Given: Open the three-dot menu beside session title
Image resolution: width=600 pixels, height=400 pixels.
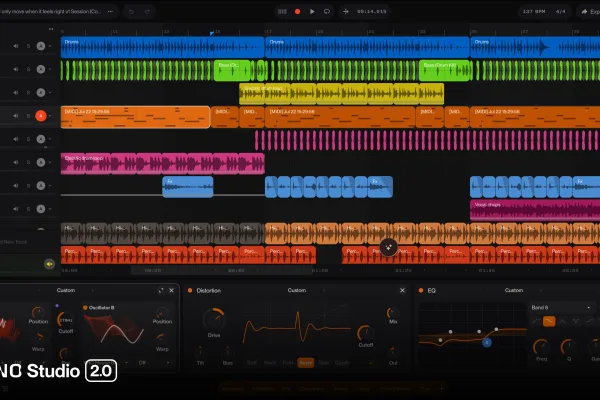Looking at the screenshot, I should tap(111, 11).
